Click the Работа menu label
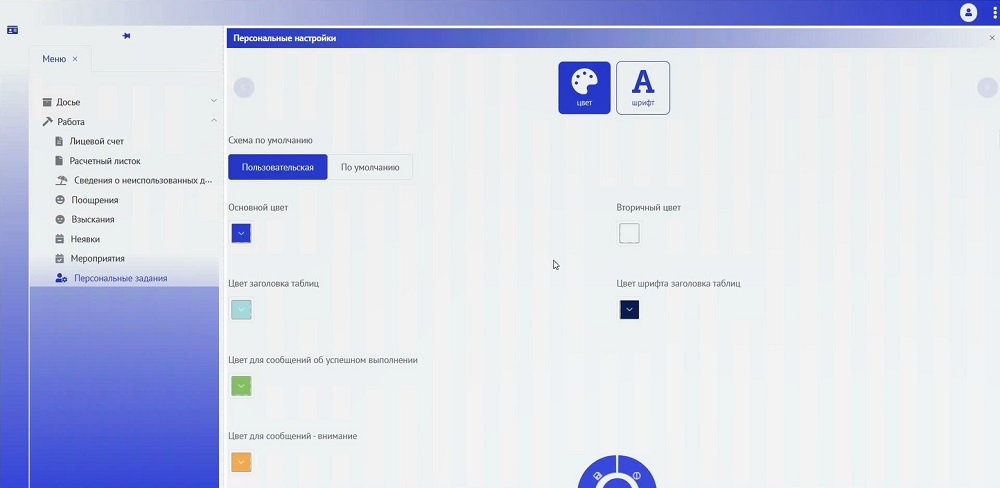The width and height of the screenshot is (1000, 488). (x=71, y=122)
